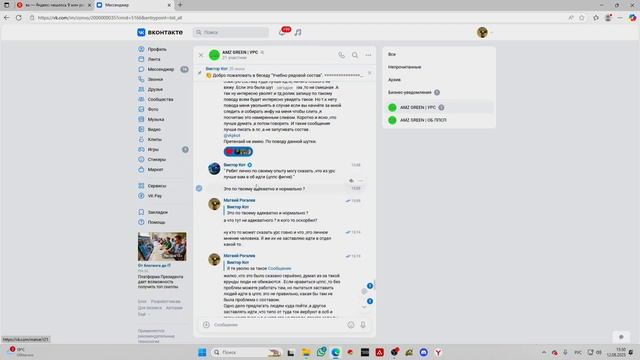Screen dimensions: 640x360
Task: Open Виктор Кот's name in the 13:08 message
Action: (234, 165)
